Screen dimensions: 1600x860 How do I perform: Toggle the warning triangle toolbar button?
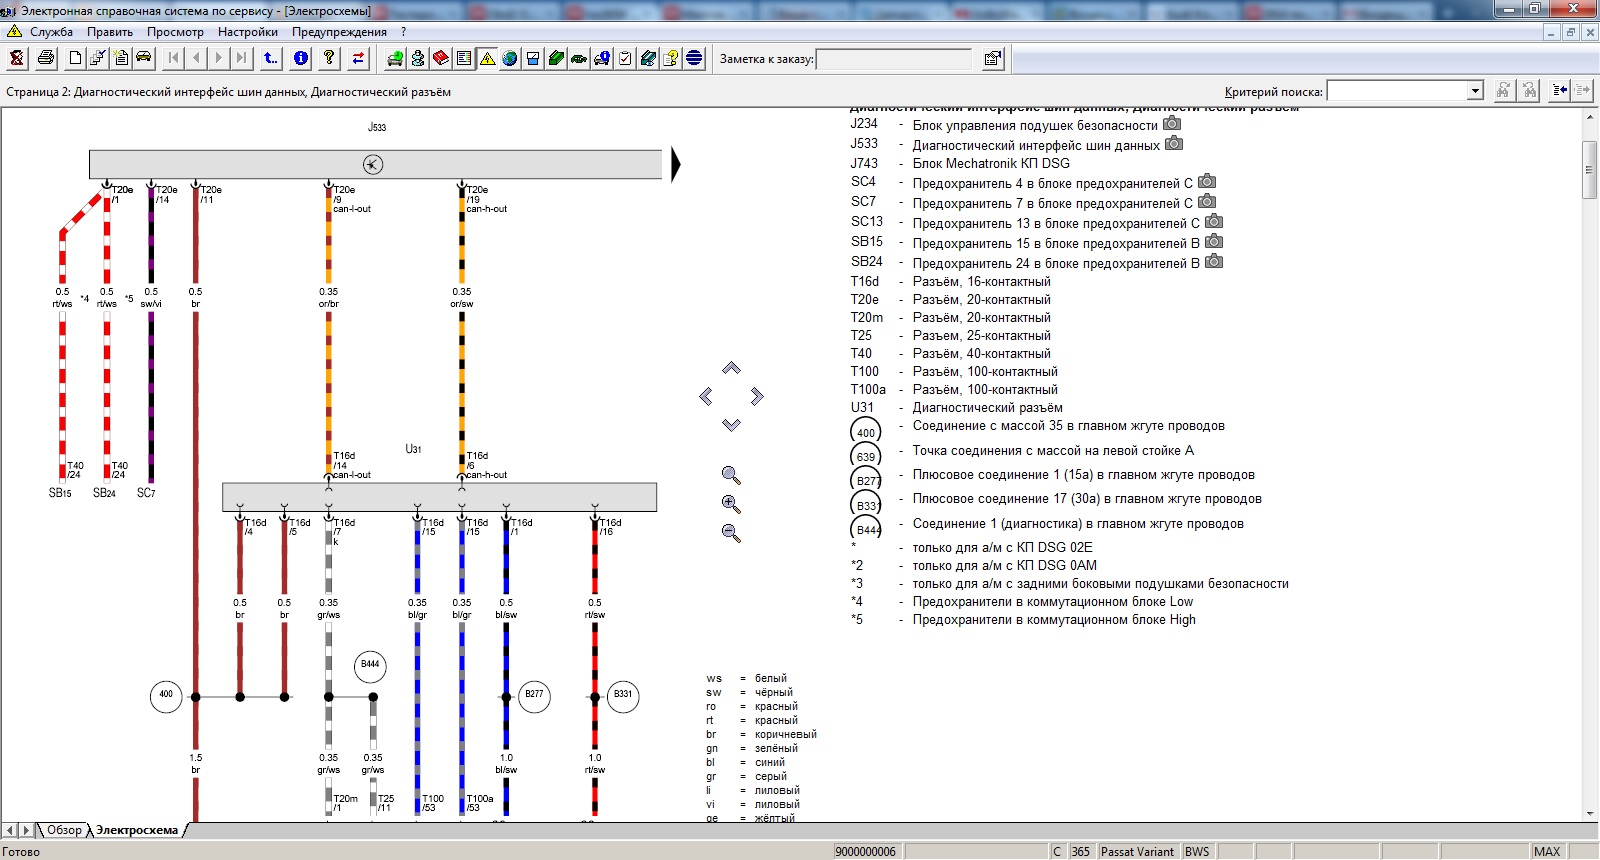487,58
